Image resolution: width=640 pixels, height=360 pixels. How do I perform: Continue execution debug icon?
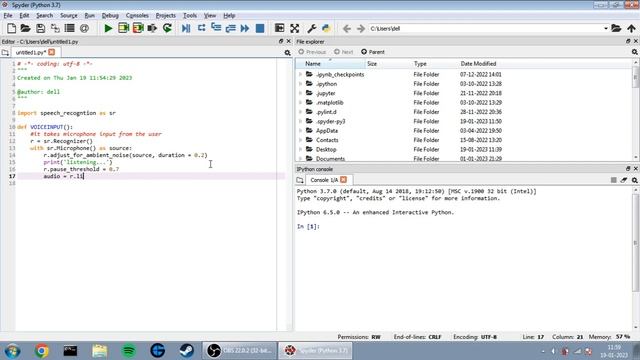245,28
